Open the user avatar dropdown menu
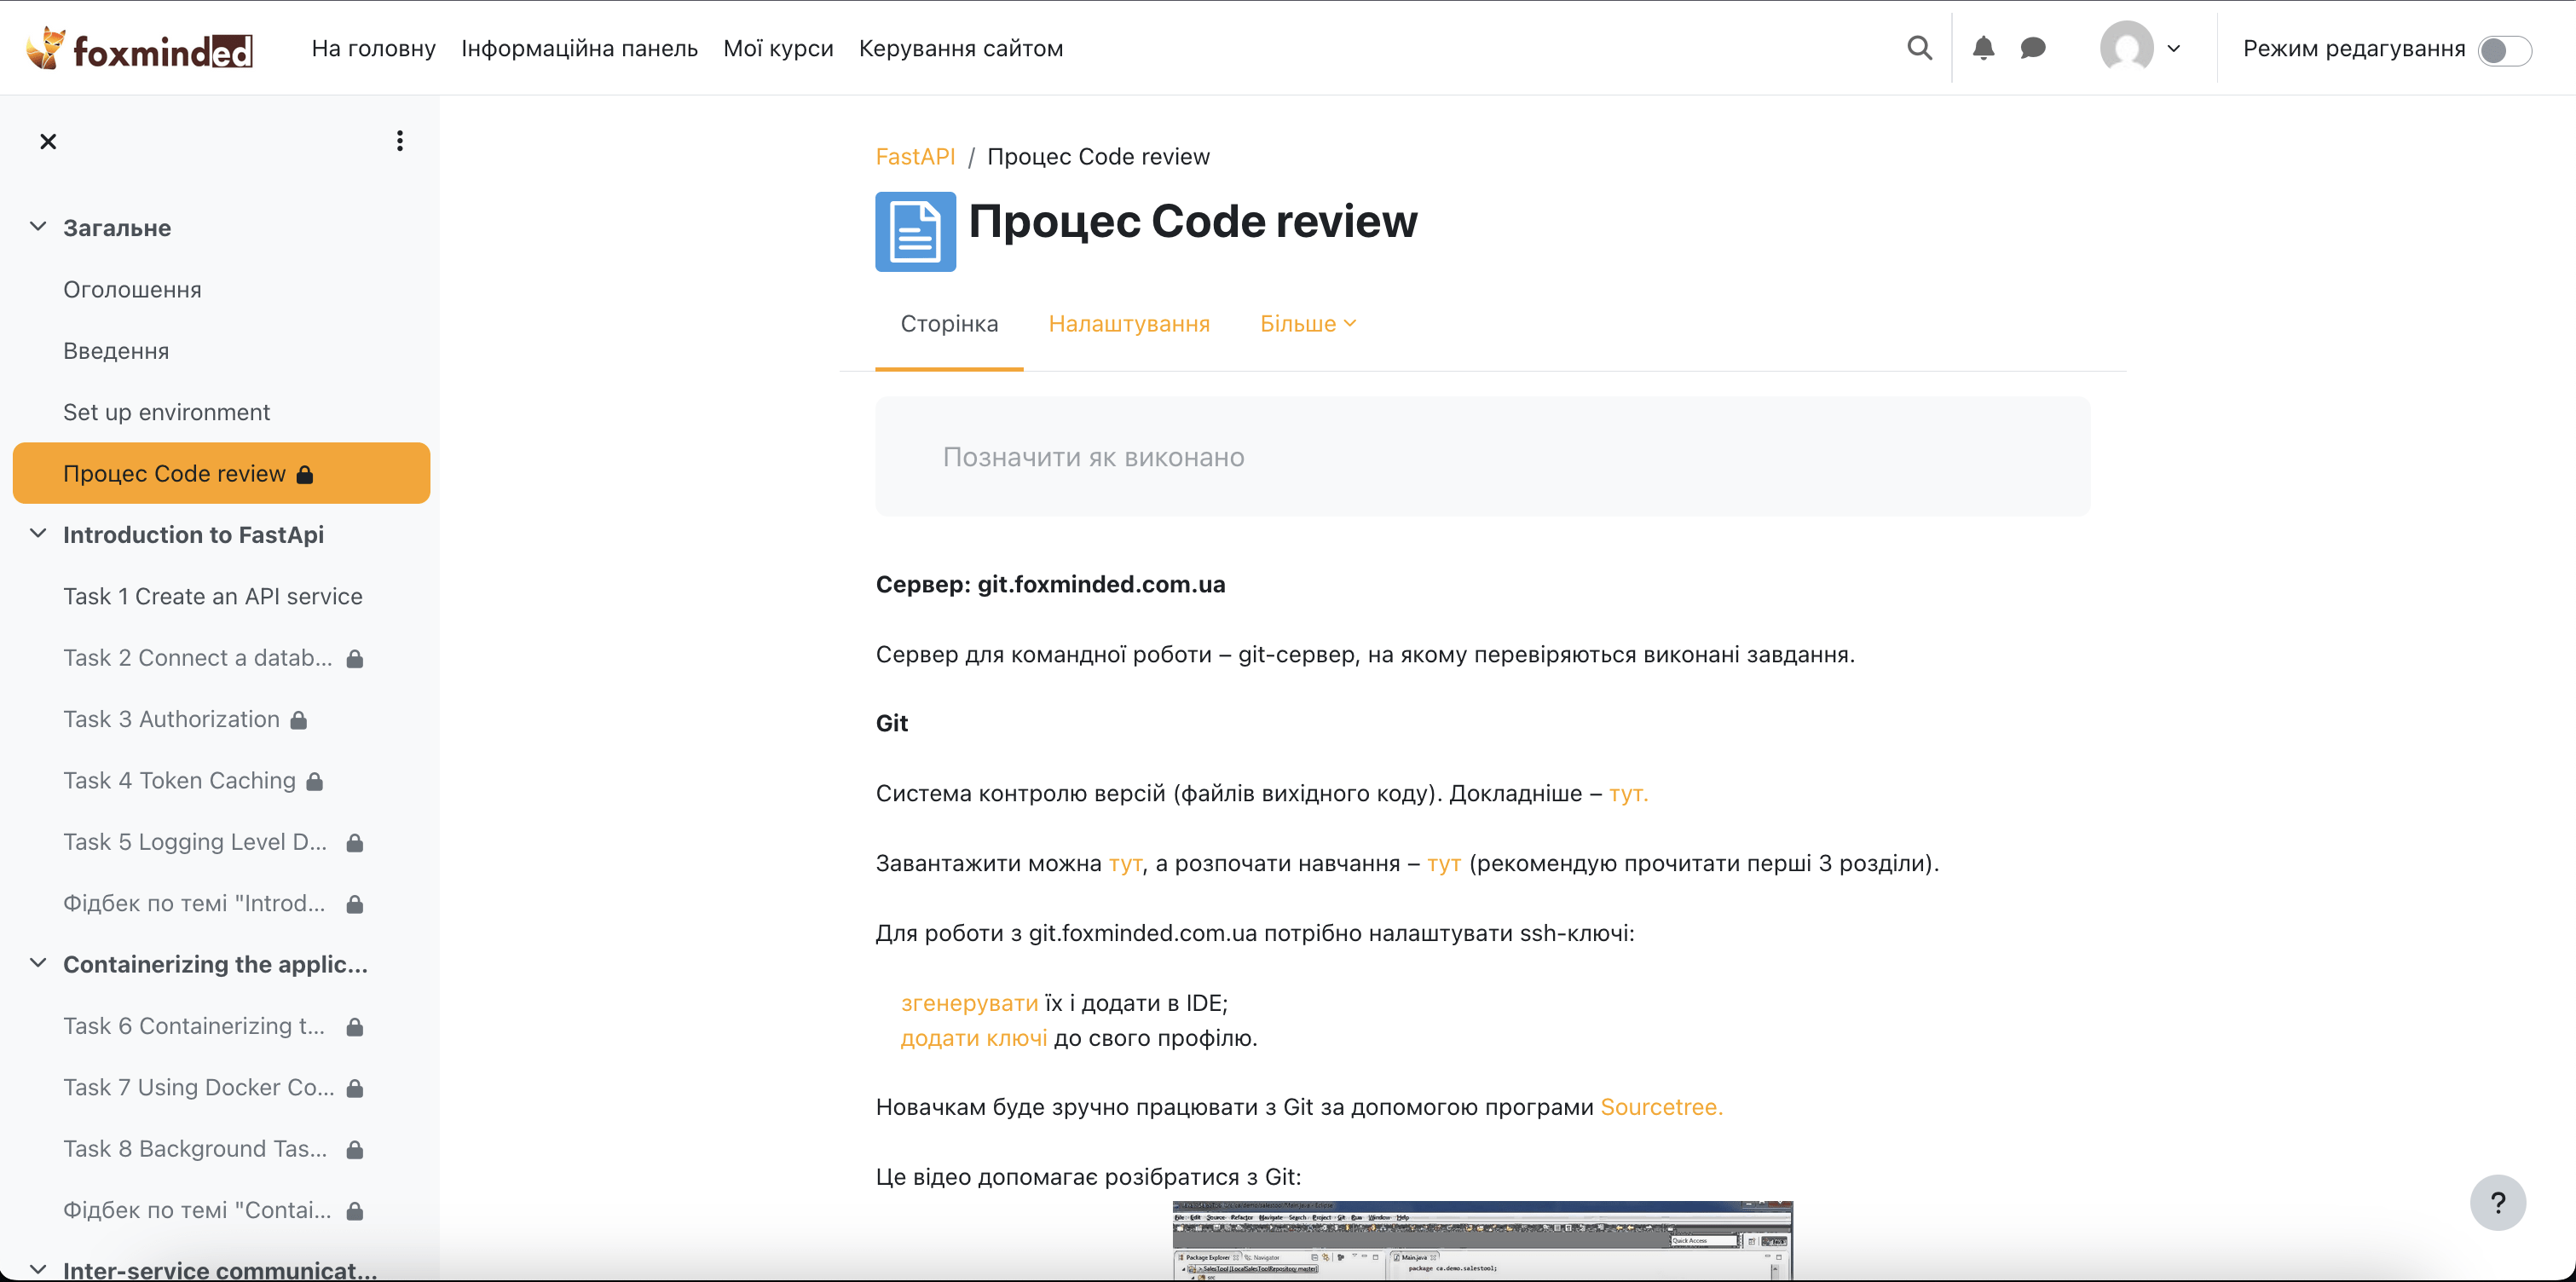Screen dimensions: 2576x1282 (2141, 48)
